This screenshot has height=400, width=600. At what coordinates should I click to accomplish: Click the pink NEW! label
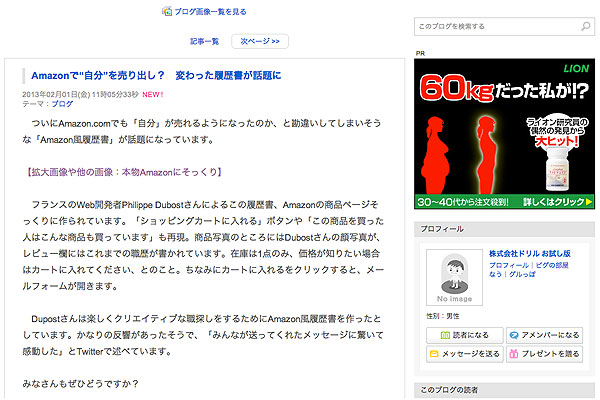click(153, 95)
